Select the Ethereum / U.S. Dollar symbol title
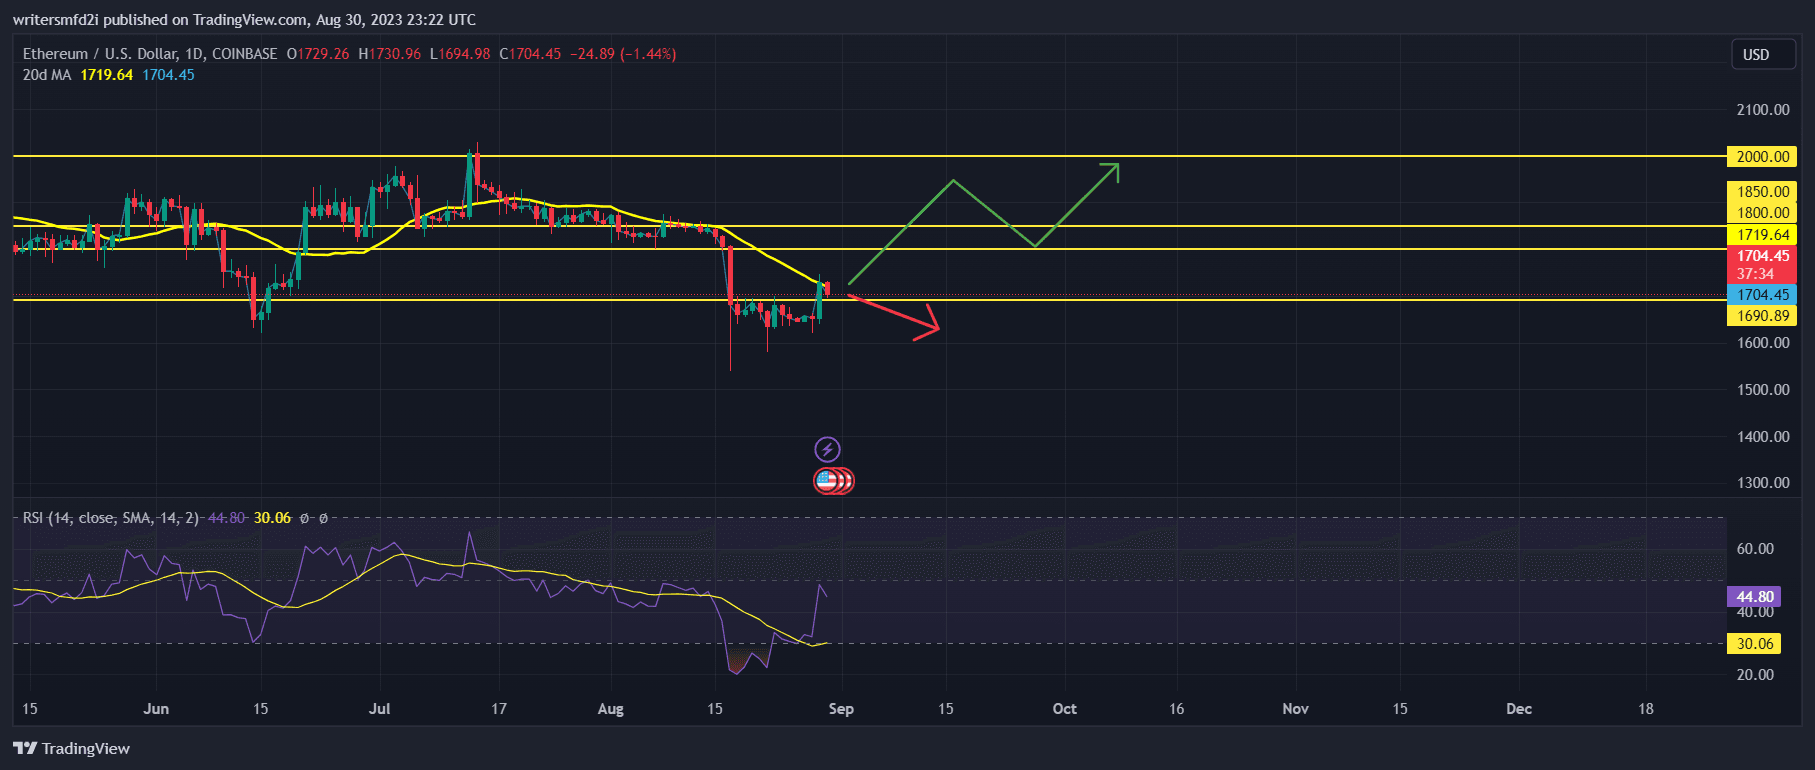 point(150,54)
